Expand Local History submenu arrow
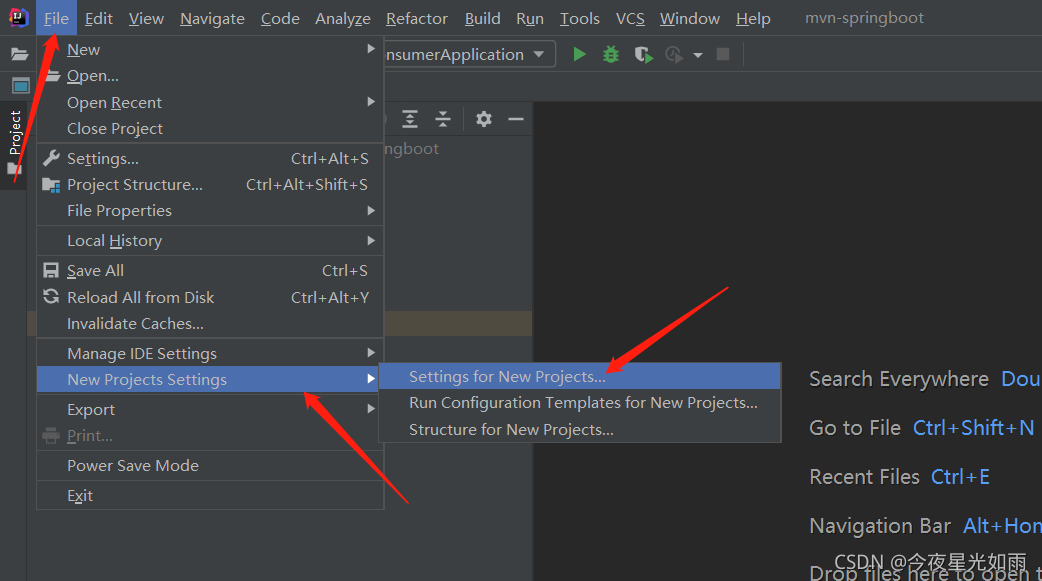Image resolution: width=1042 pixels, height=581 pixels. (371, 241)
